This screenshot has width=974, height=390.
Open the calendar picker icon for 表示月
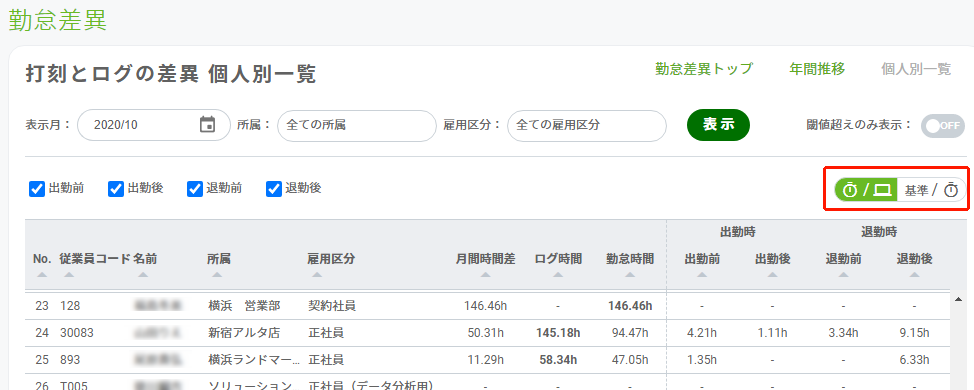[207, 124]
